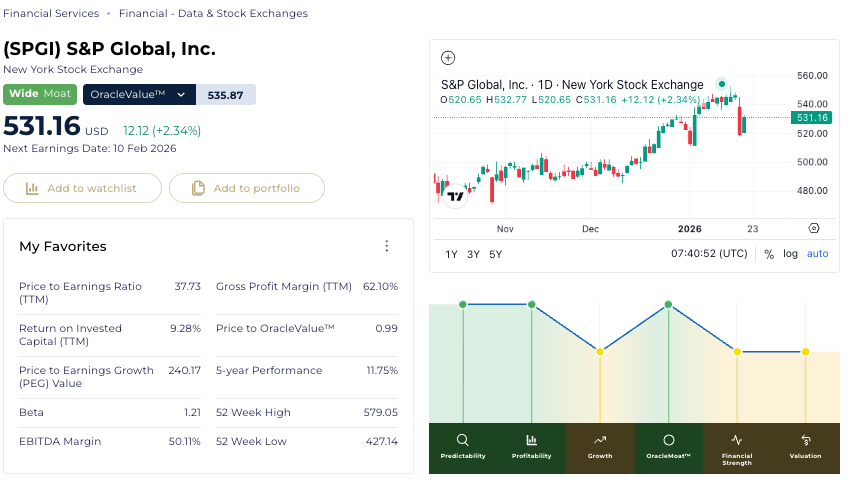Click the TradingView logo on chart
This screenshot has width=857, height=483.
pos(455,196)
